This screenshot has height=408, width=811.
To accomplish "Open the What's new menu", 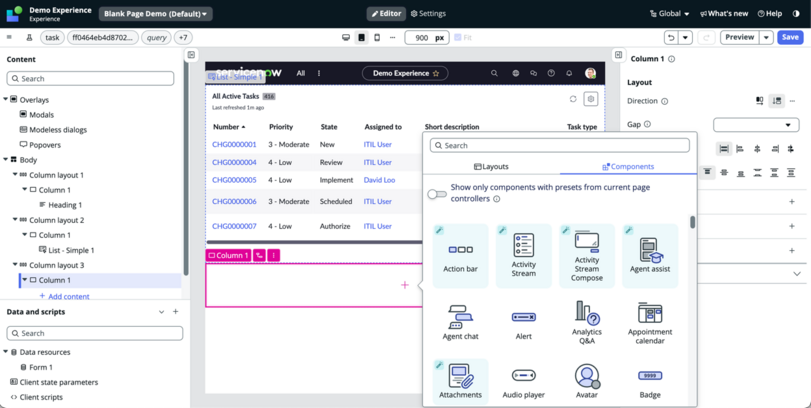I will click(x=724, y=14).
